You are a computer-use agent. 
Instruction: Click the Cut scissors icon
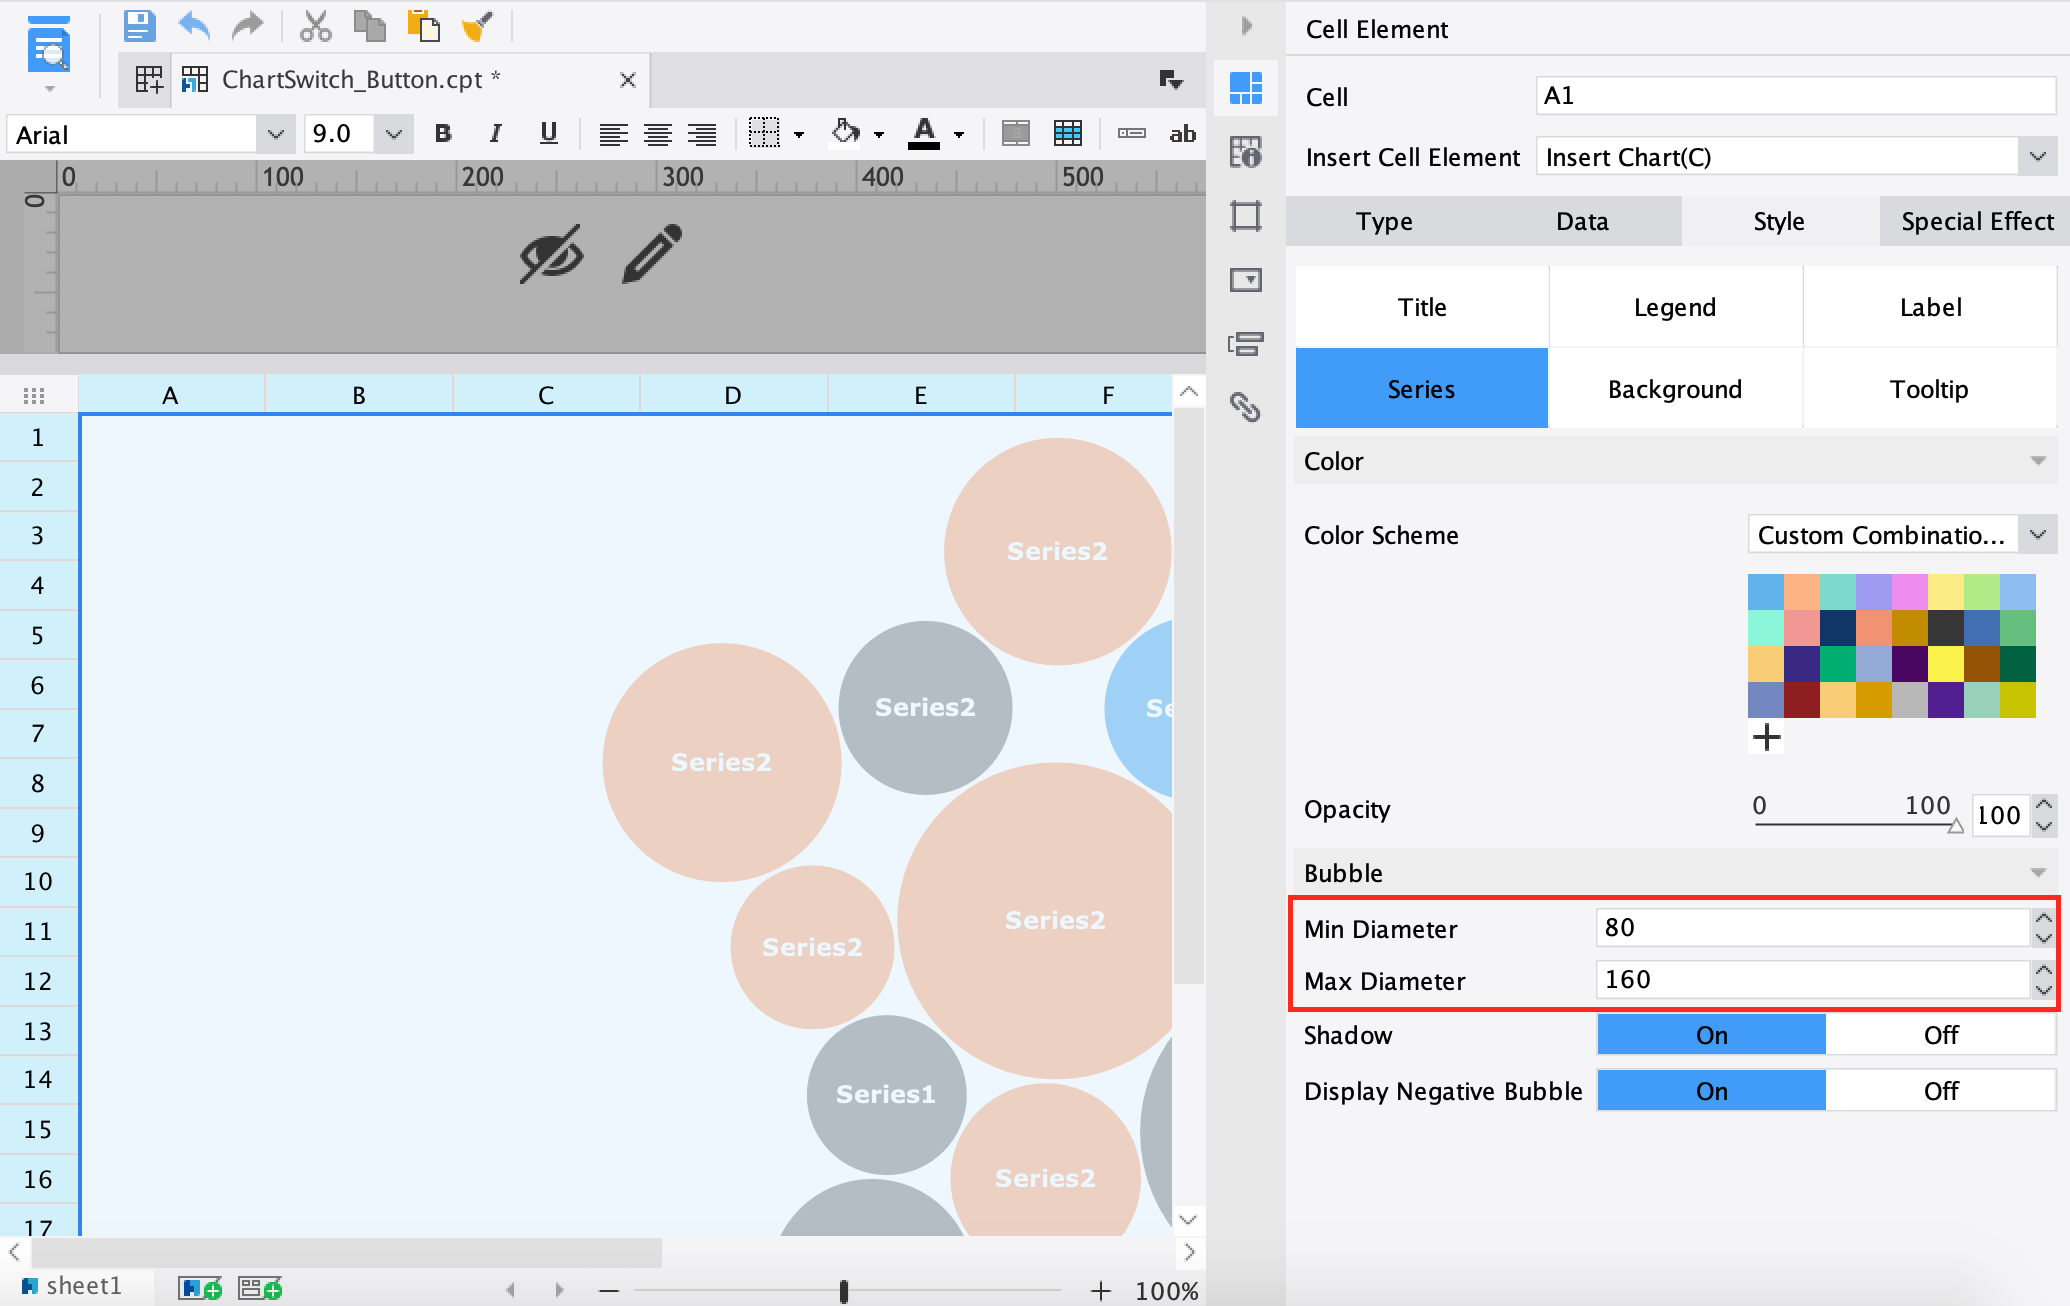[315, 26]
